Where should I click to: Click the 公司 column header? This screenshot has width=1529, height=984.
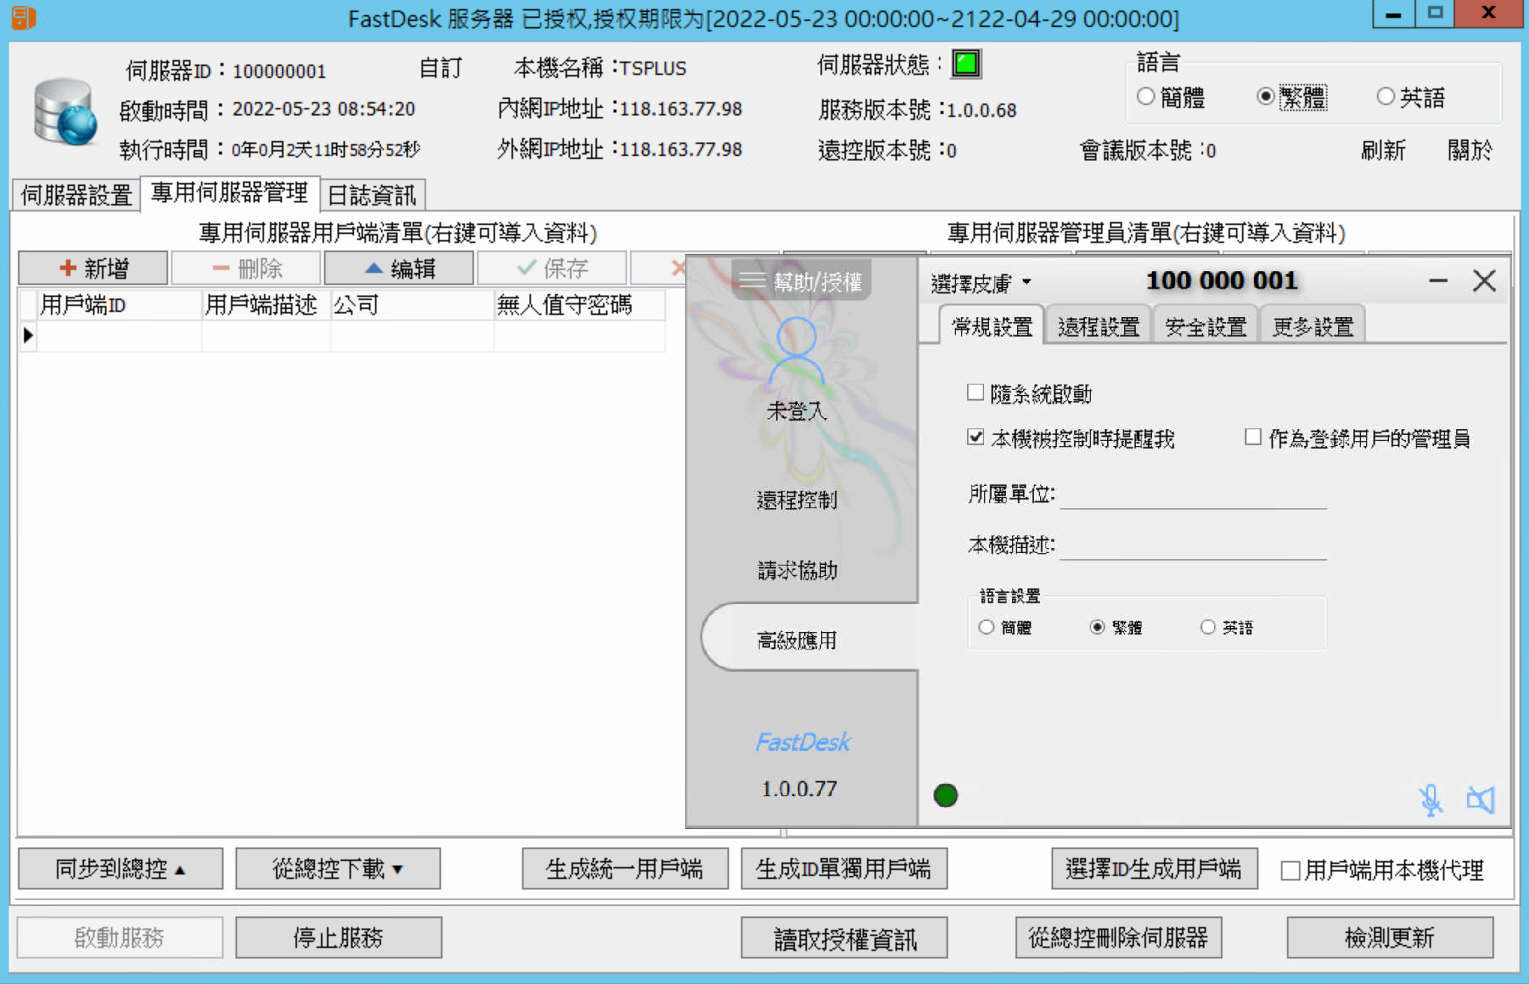click(412, 305)
